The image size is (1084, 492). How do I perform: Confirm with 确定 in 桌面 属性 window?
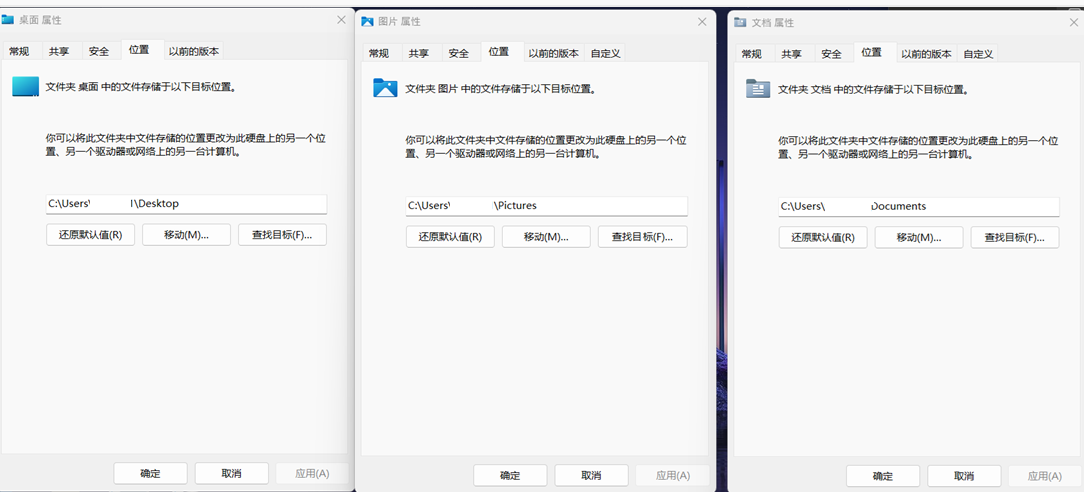[x=150, y=473]
